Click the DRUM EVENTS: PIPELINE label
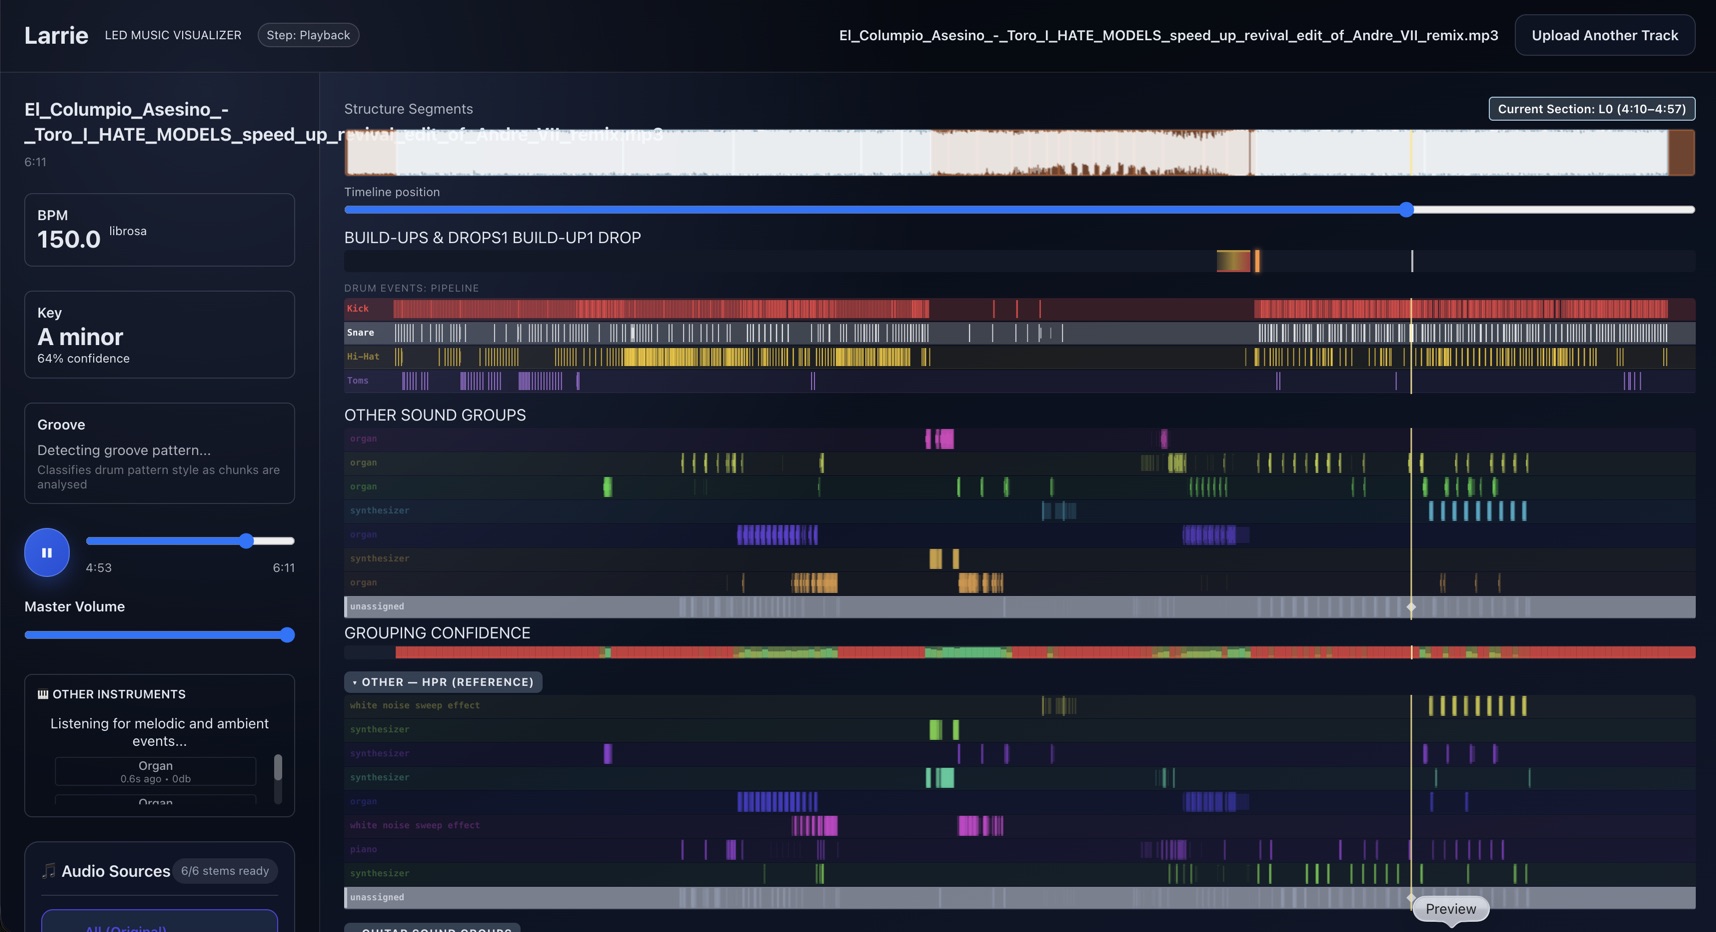 (x=411, y=288)
